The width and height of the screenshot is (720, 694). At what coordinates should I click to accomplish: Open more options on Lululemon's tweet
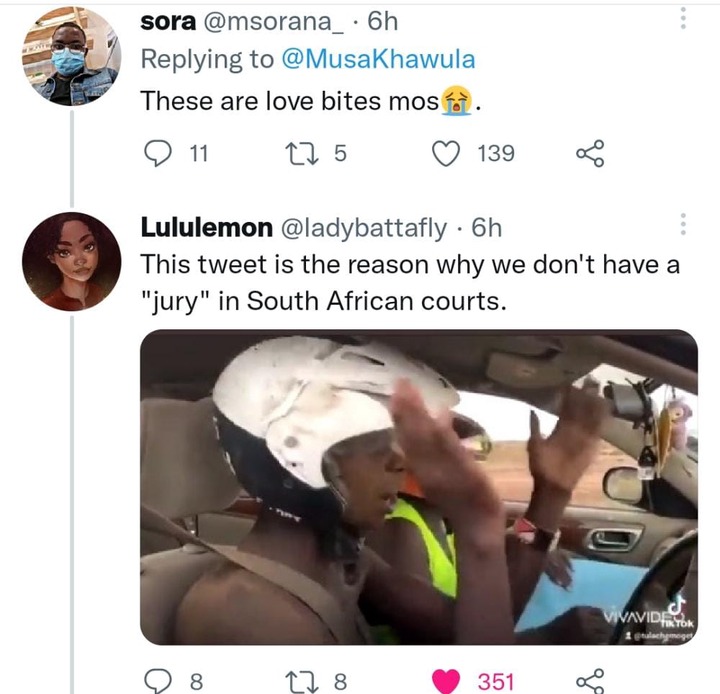(x=683, y=224)
